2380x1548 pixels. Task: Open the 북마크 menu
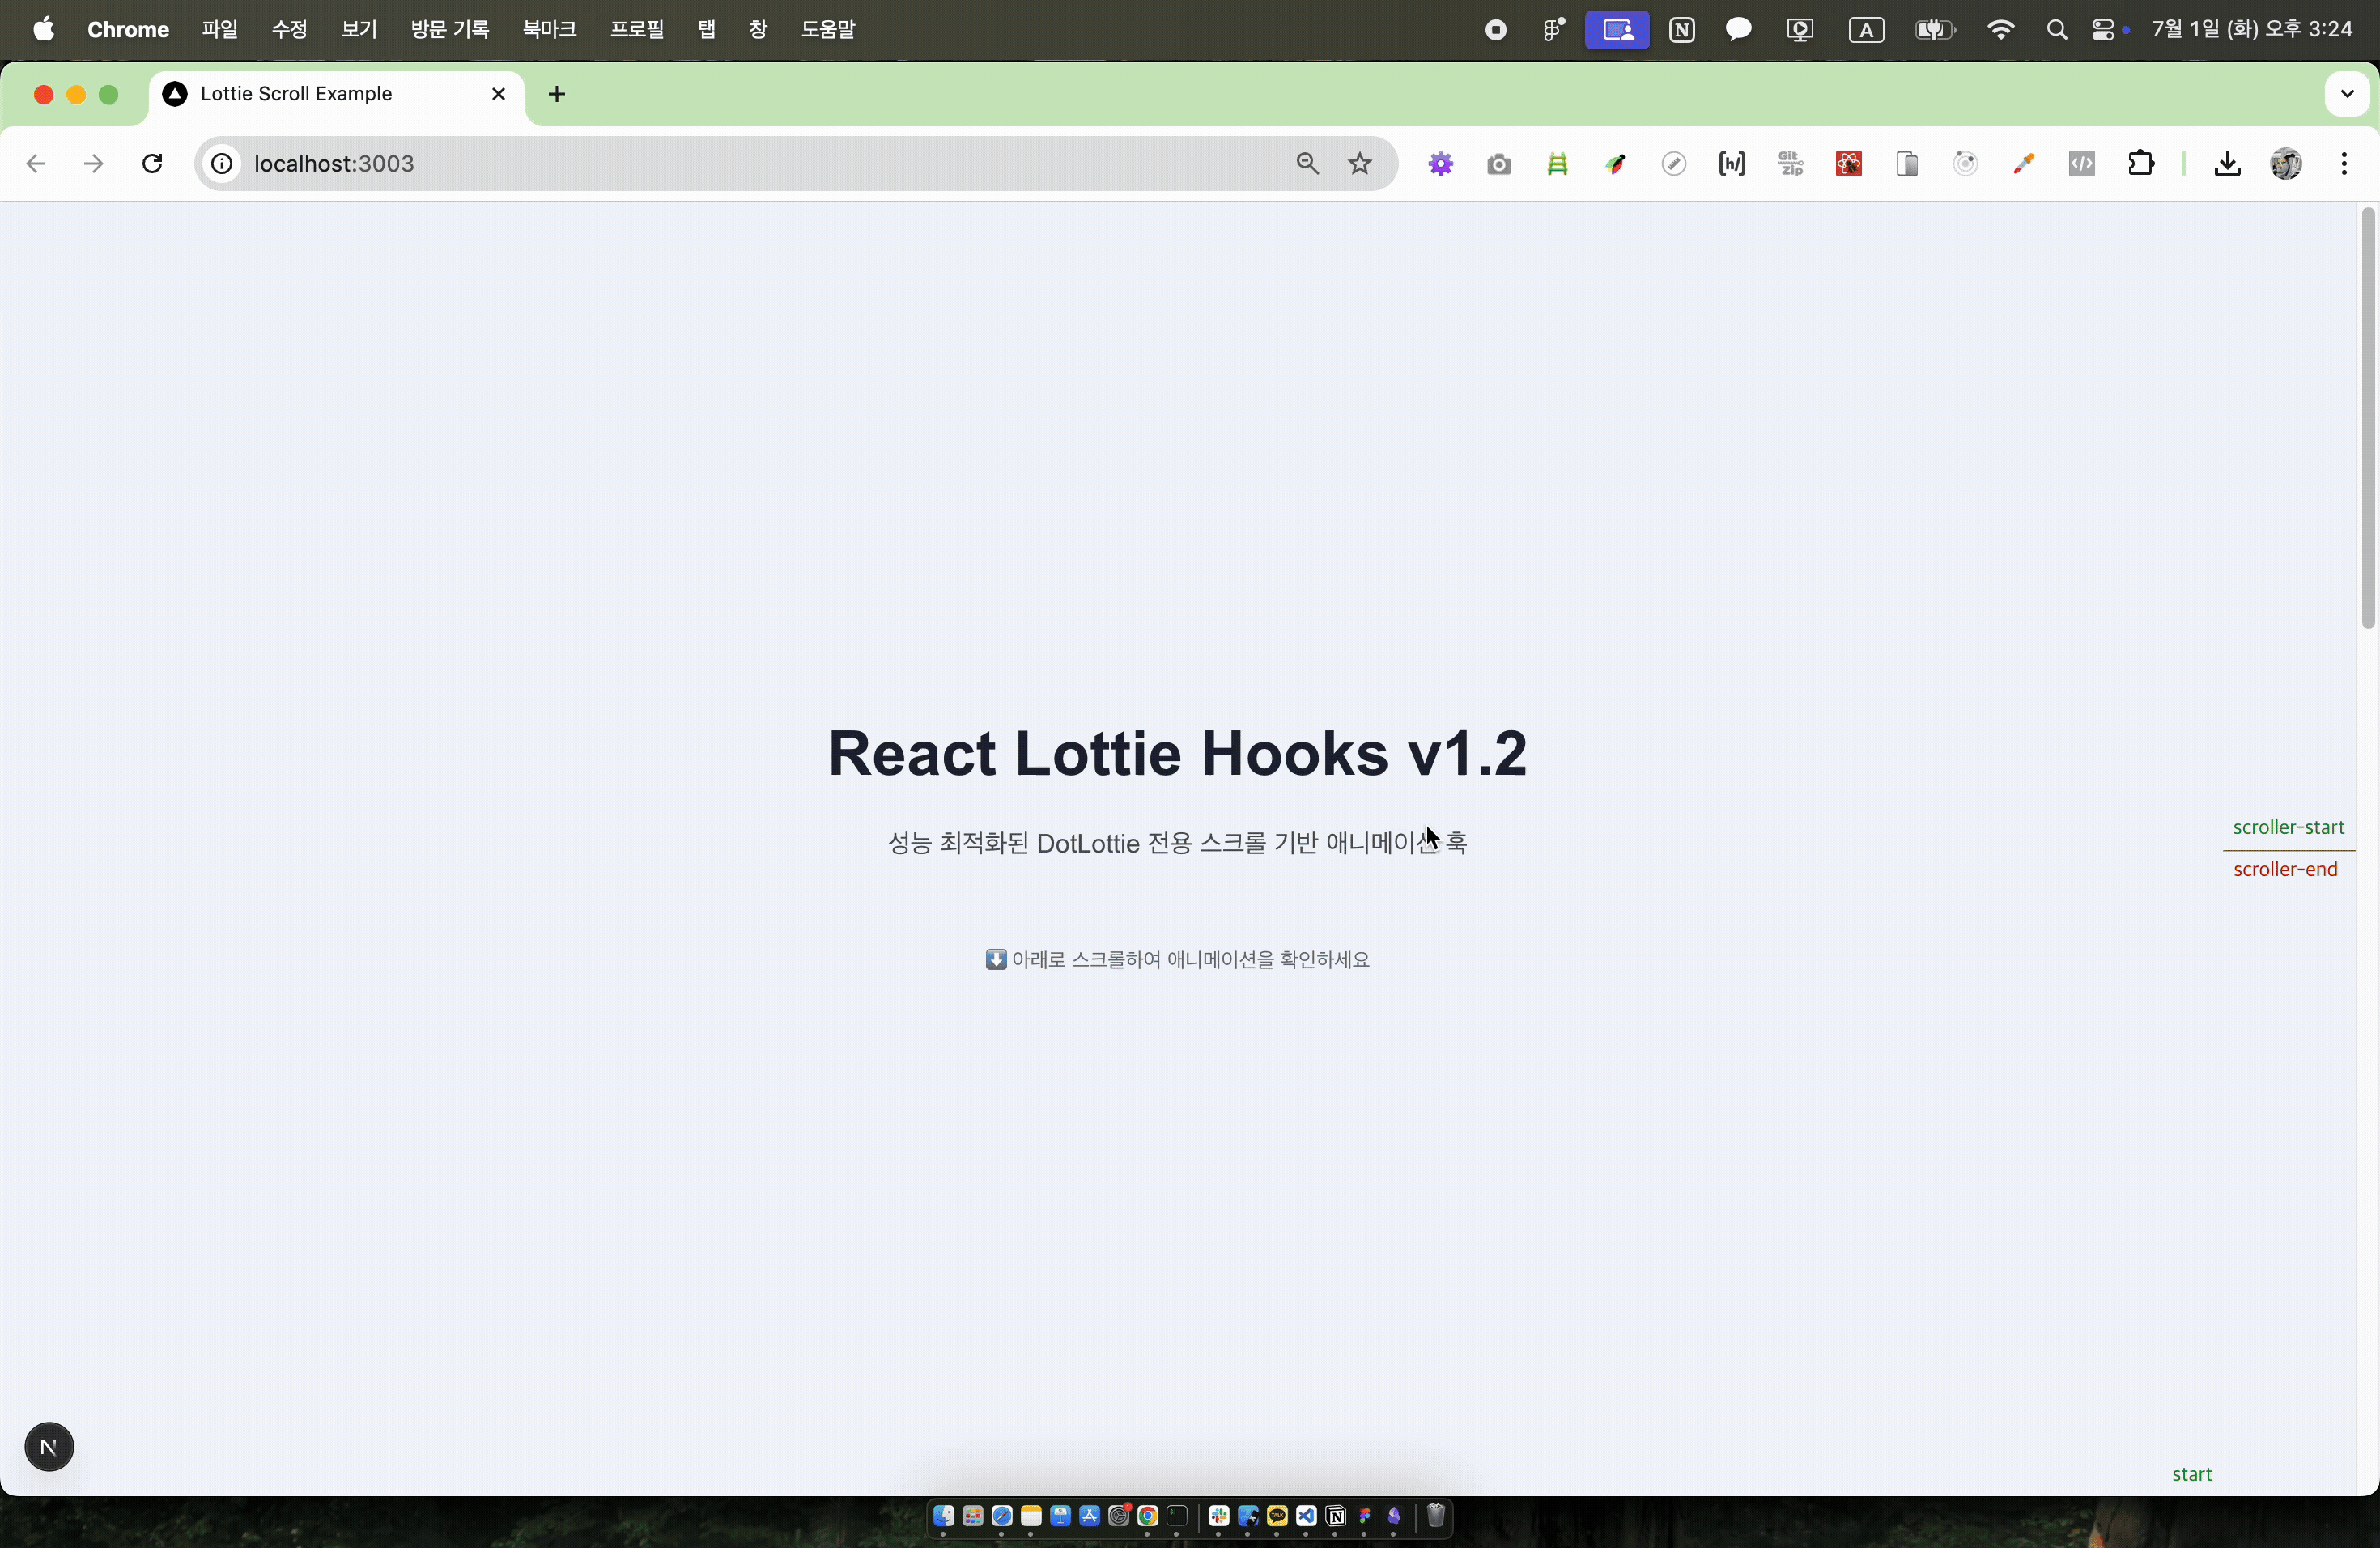point(549,30)
